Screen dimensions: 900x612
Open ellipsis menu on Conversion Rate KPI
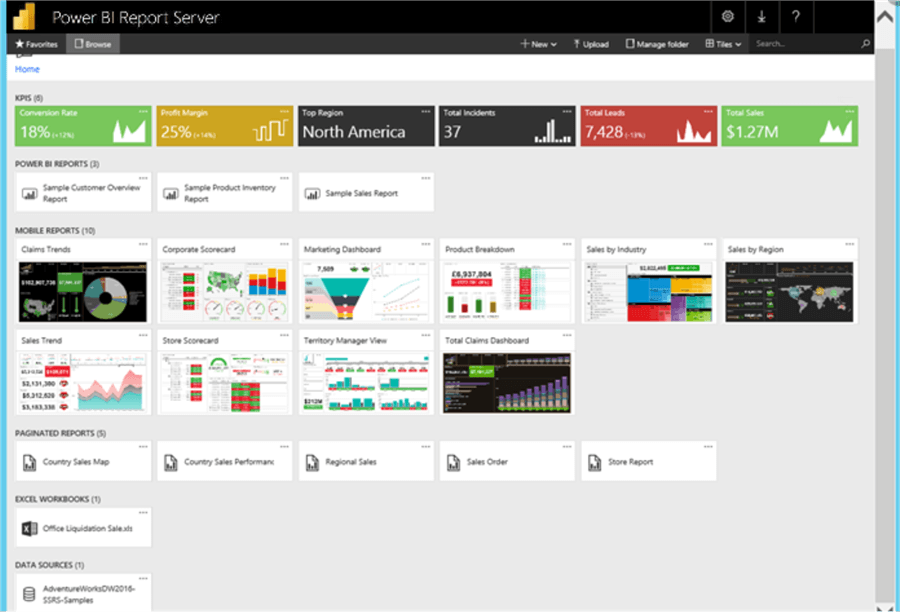[x=143, y=111]
